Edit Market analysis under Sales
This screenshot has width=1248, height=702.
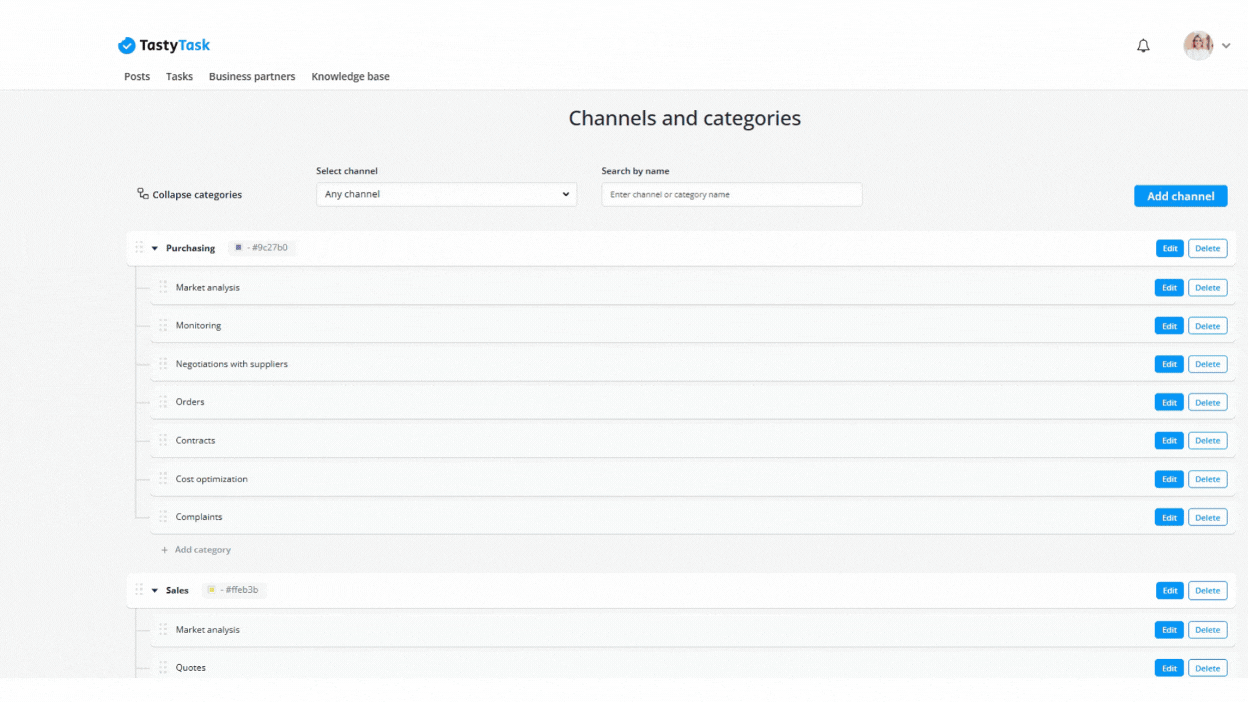click(1169, 630)
